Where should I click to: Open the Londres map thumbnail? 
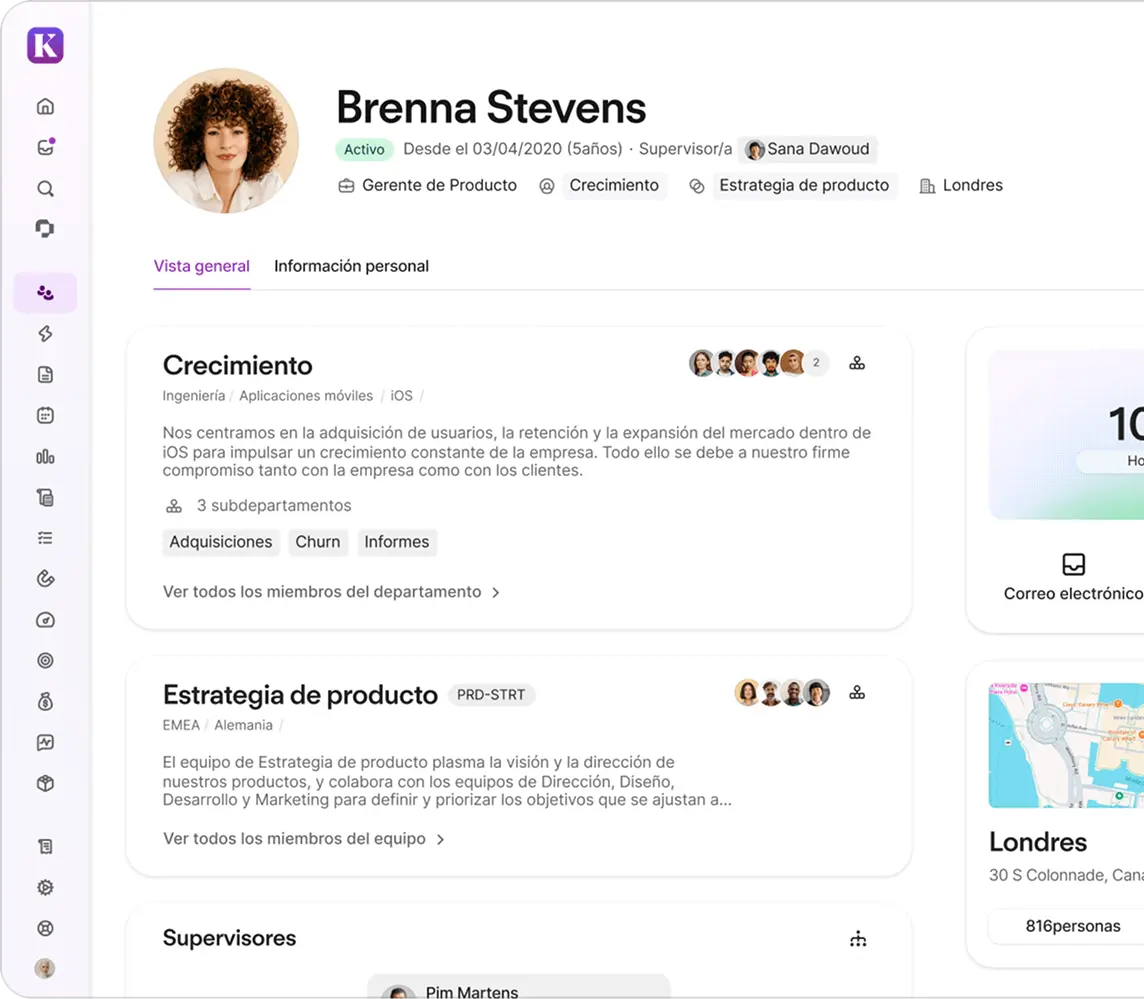(x=1066, y=745)
